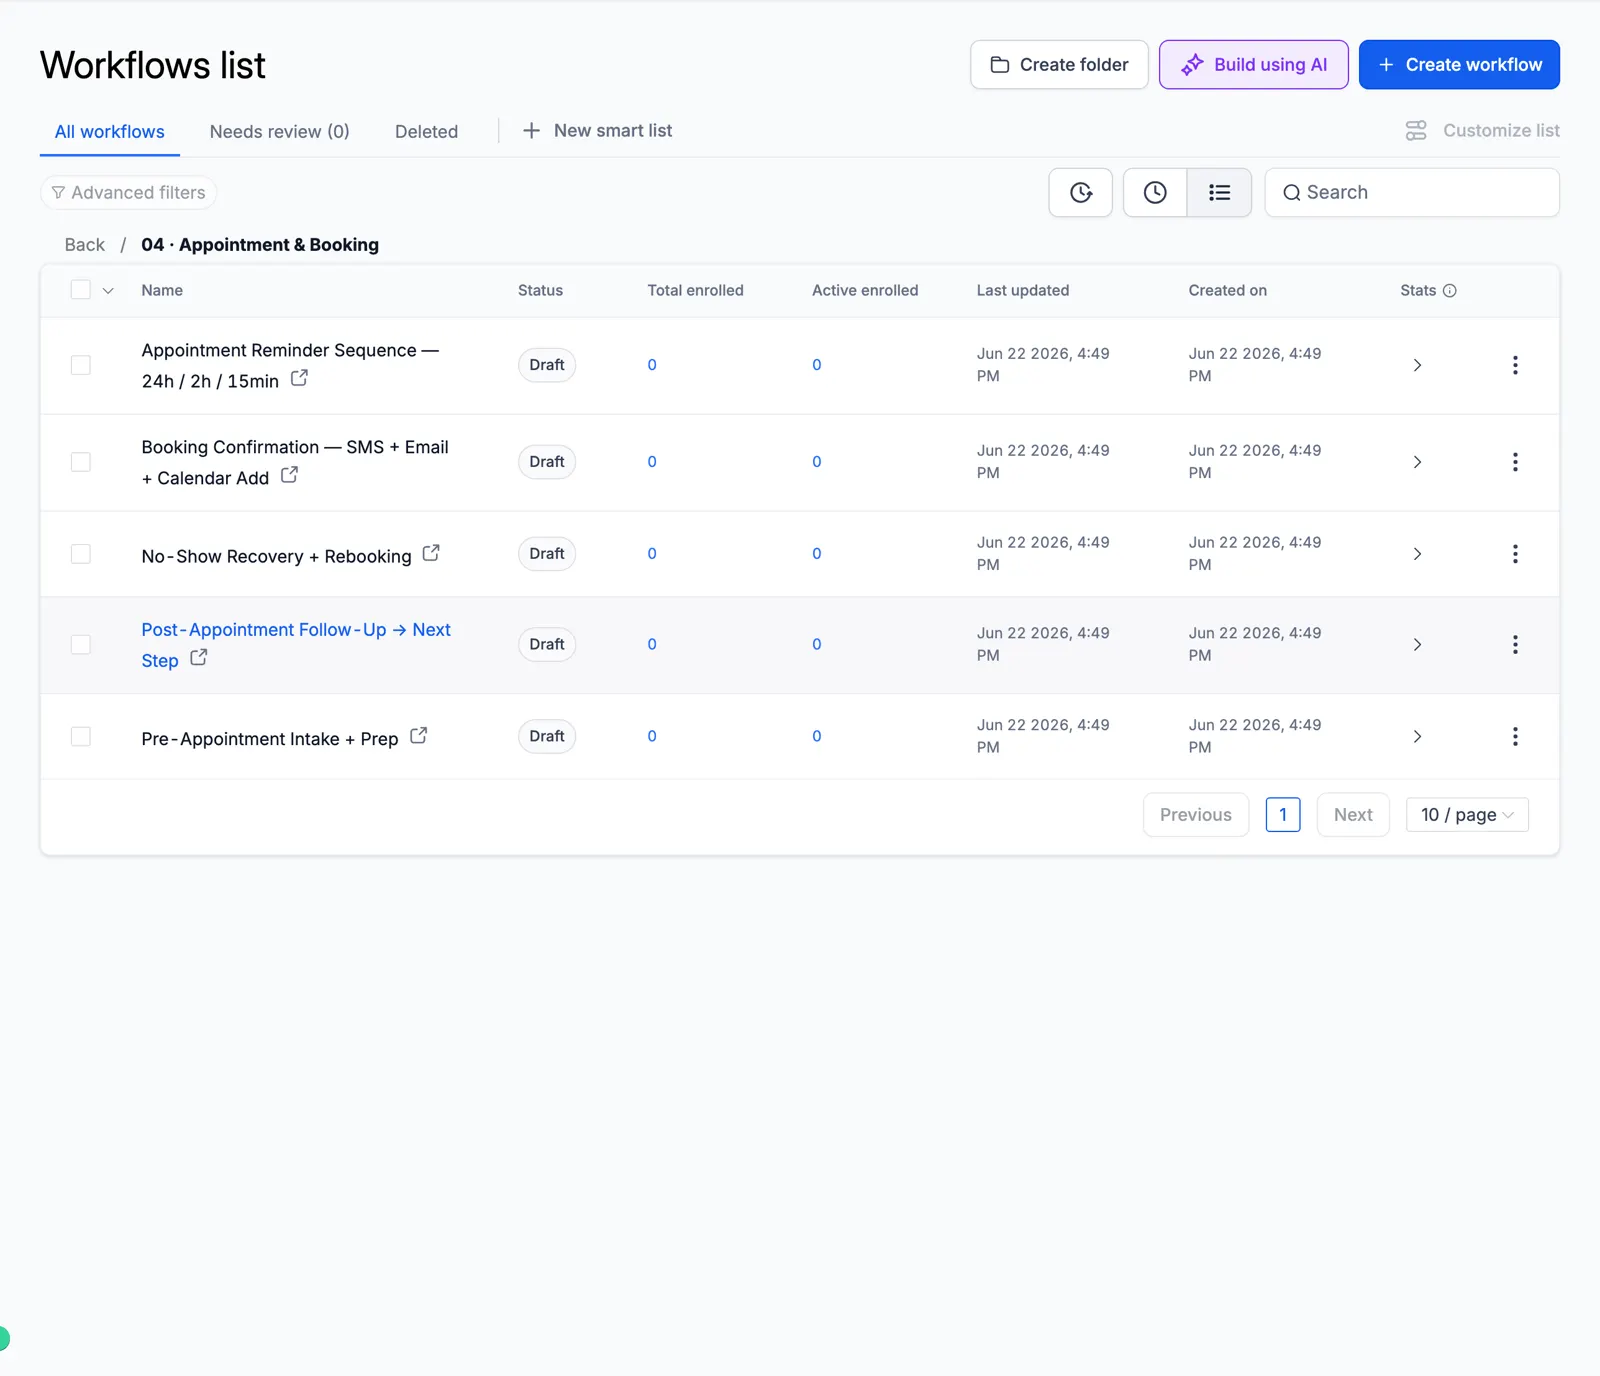The height and width of the screenshot is (1376, 1600).
Task: Go Back via the breadcrumb link
Action: click(x=85, y=245)
